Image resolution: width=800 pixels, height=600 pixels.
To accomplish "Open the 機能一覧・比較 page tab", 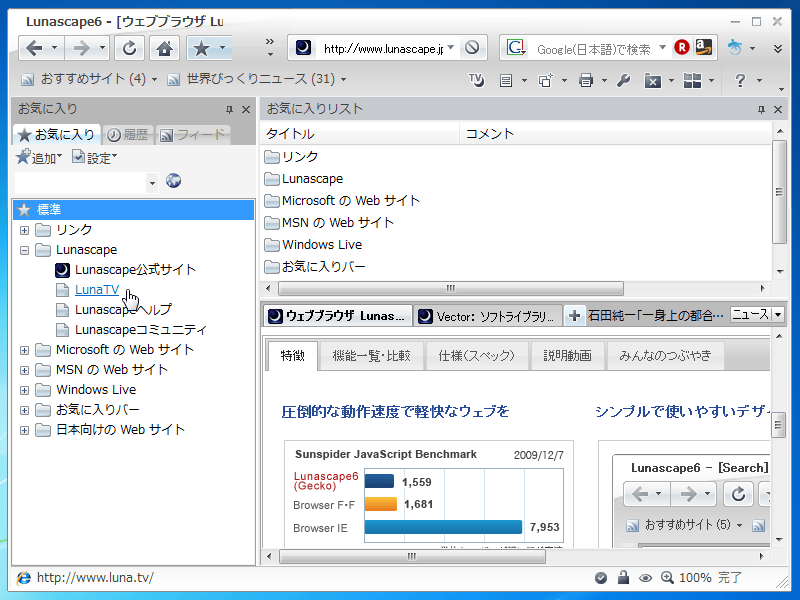I will (371, 356).
